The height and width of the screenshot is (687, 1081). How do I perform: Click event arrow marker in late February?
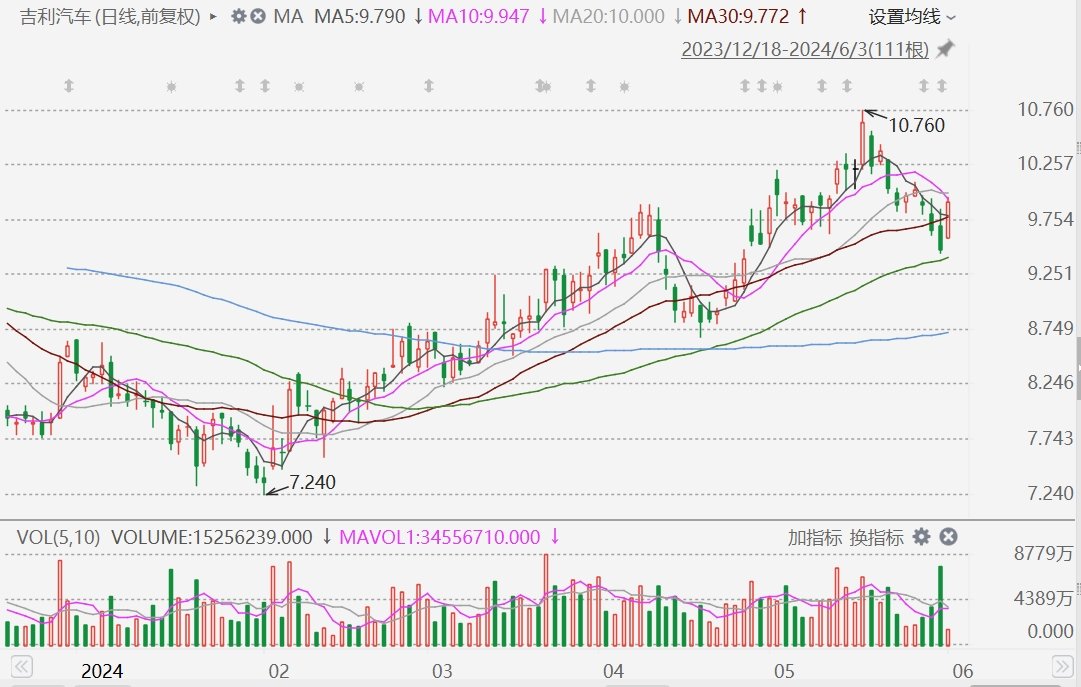(x=429, y=86)
